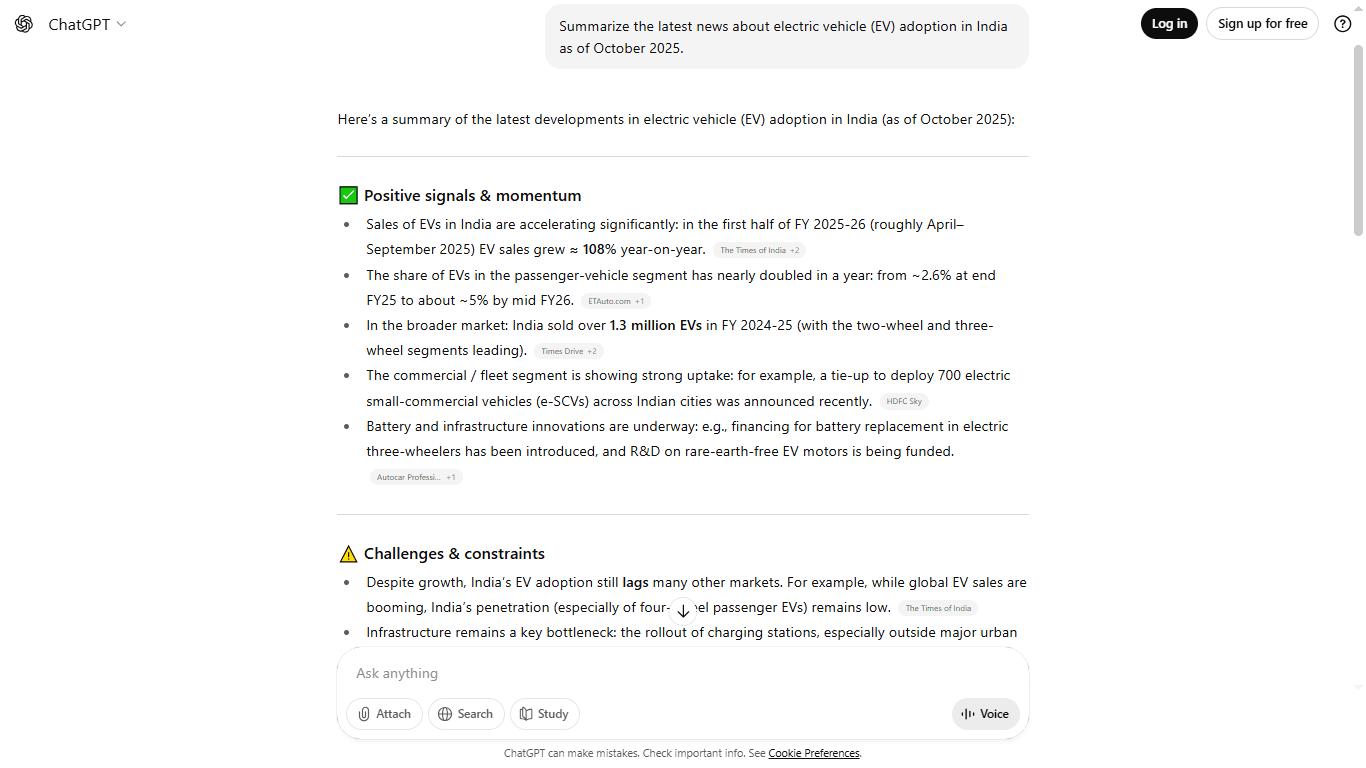Screen dimensions: 1366x768
Task: Enable the Search globe tool
Action: click(x=466, y=714)
